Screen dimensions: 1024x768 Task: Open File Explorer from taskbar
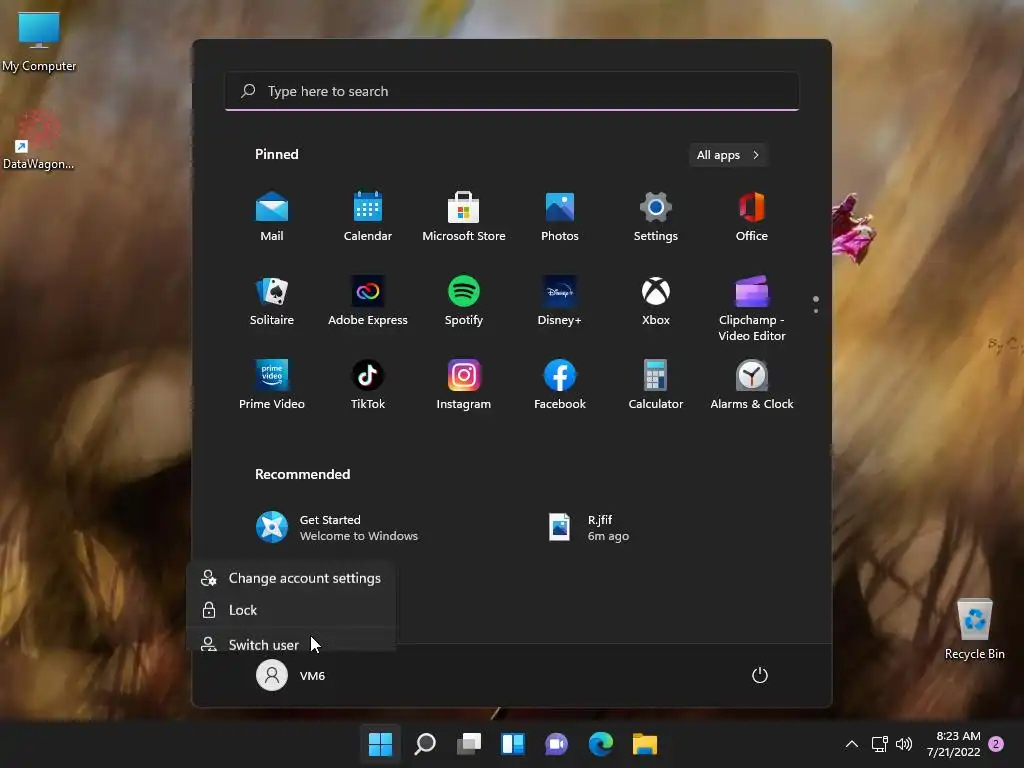[645, 744]
